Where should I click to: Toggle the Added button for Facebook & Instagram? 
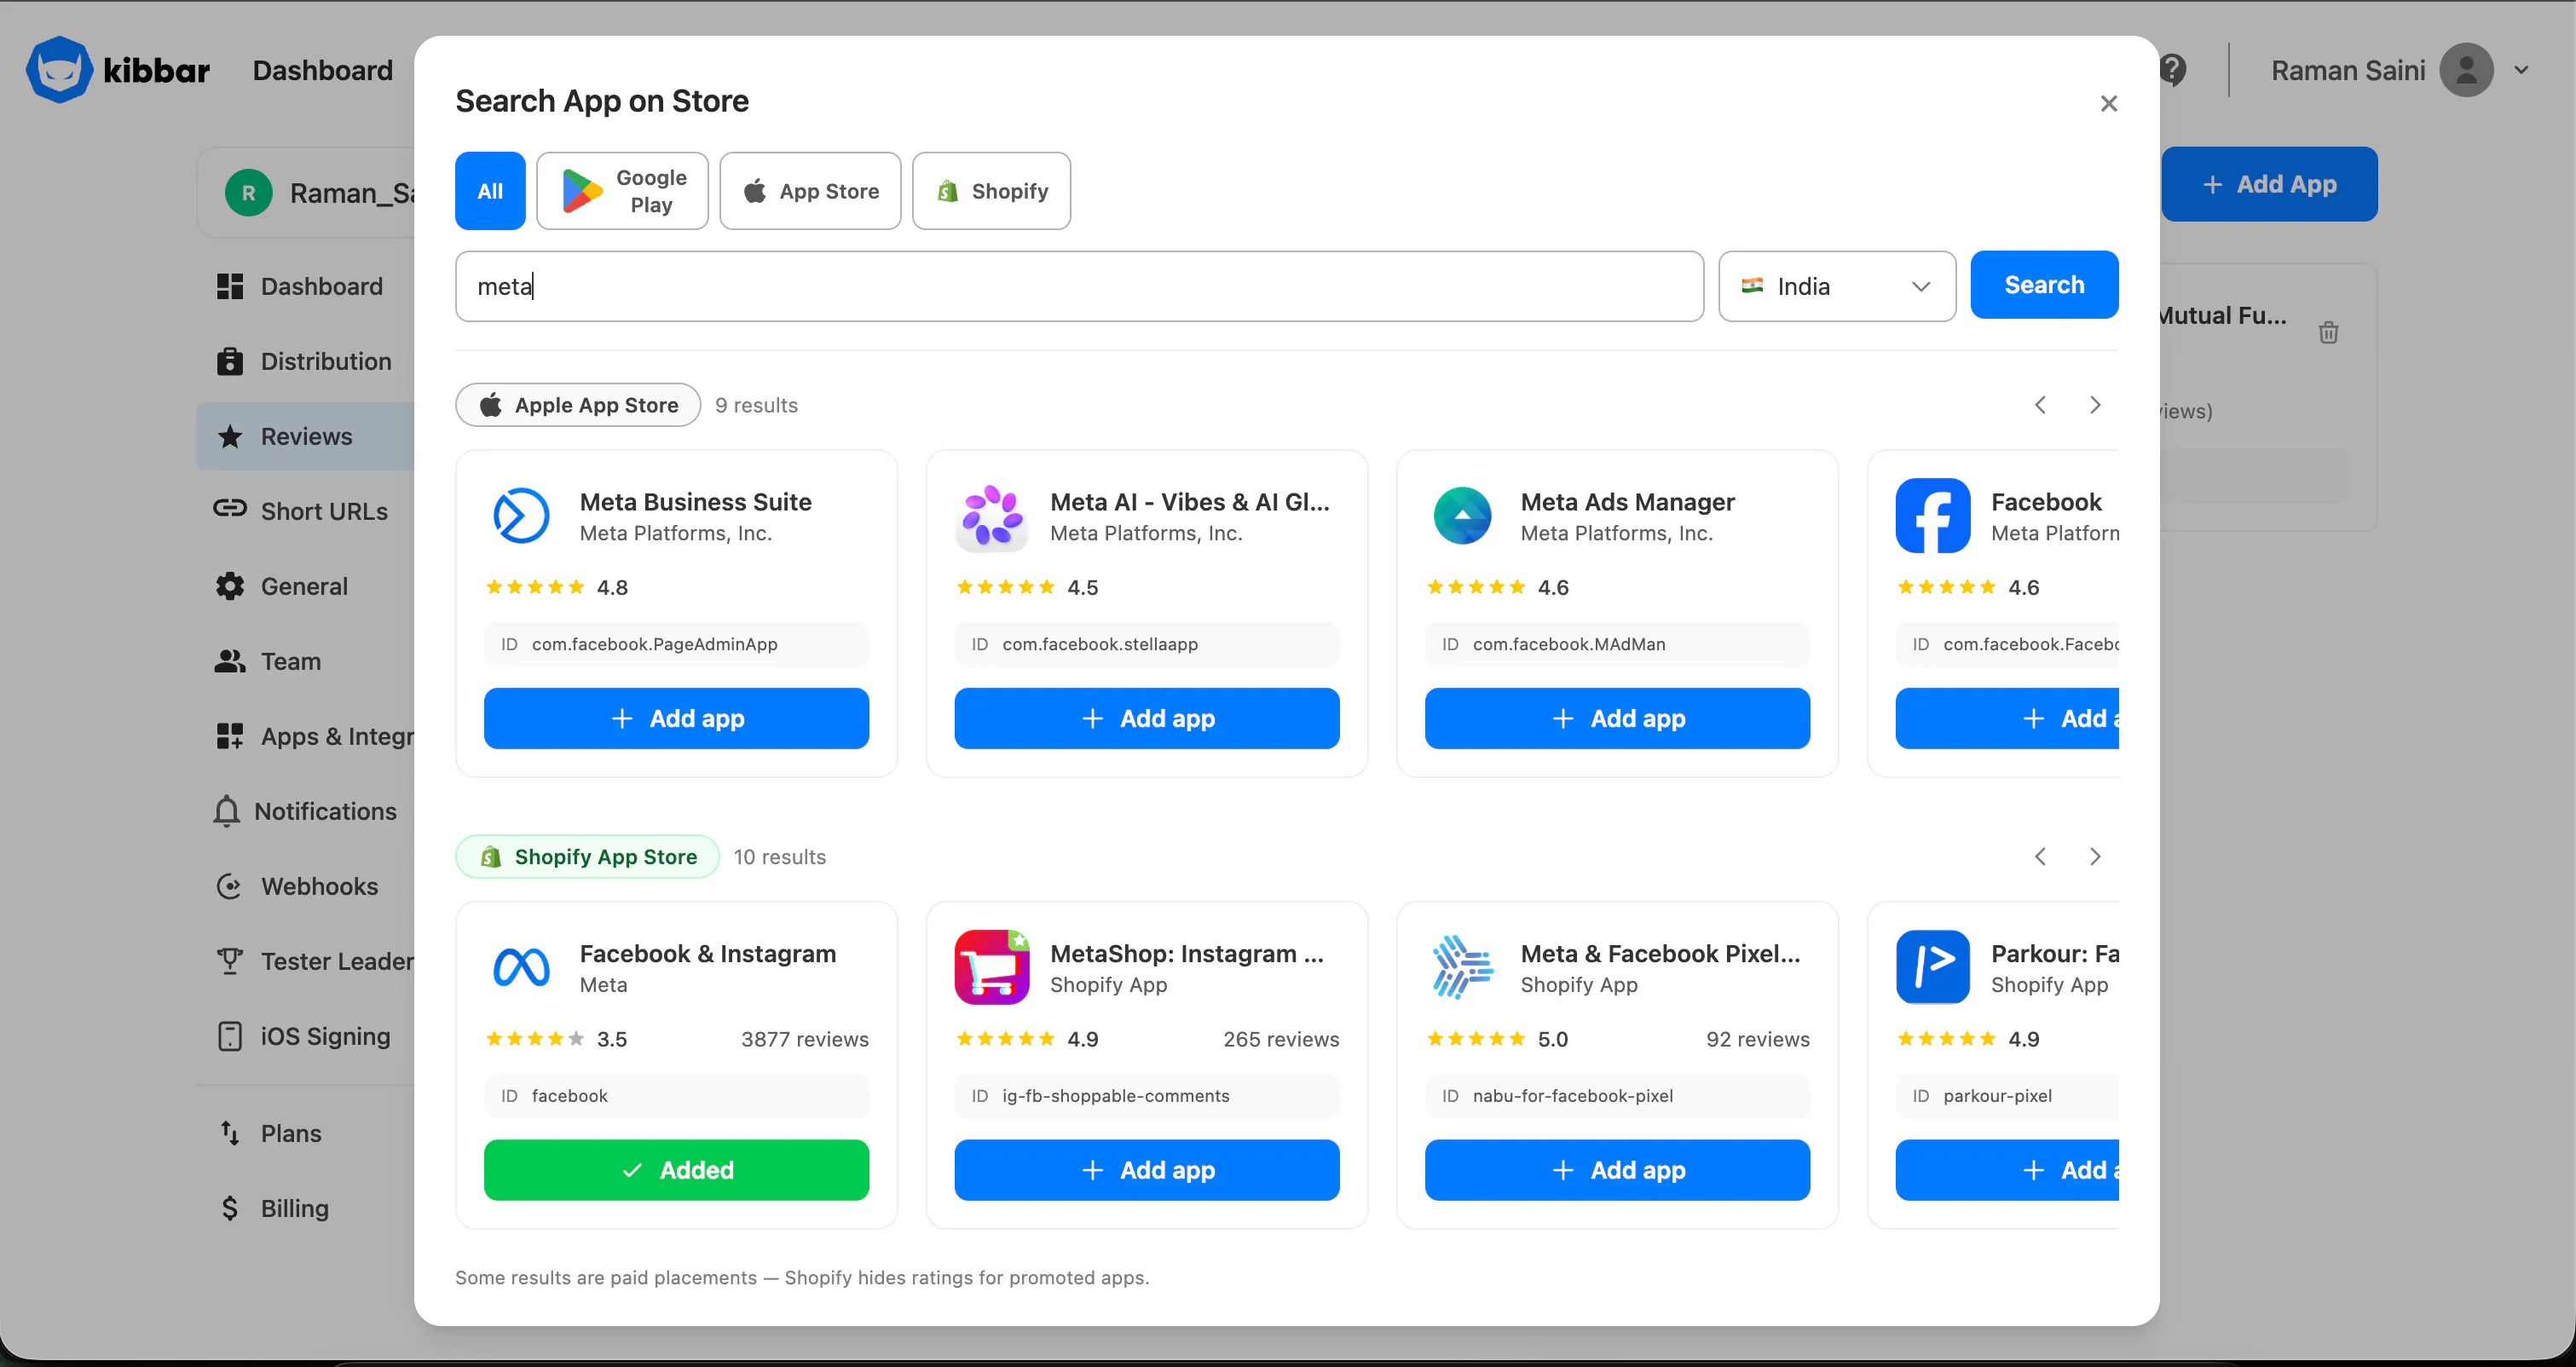point(676,1170)
